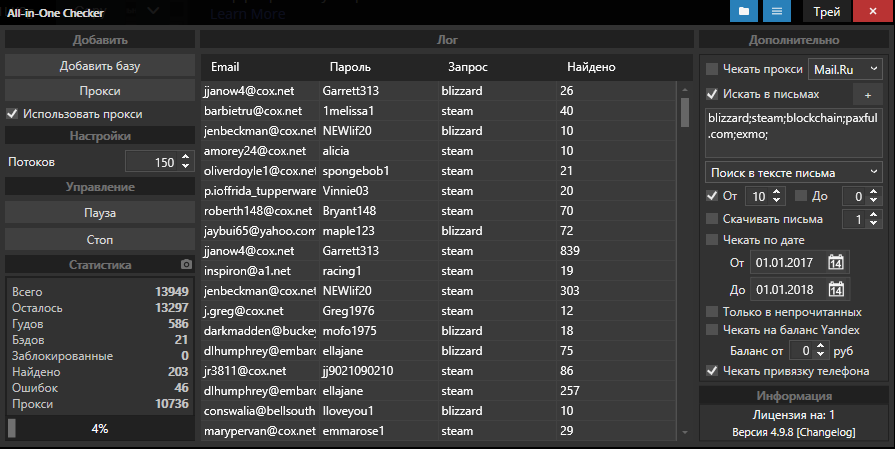The image size is (895, 449).
Task: Click the blue list icon in title bar
Action: (774, 11)
